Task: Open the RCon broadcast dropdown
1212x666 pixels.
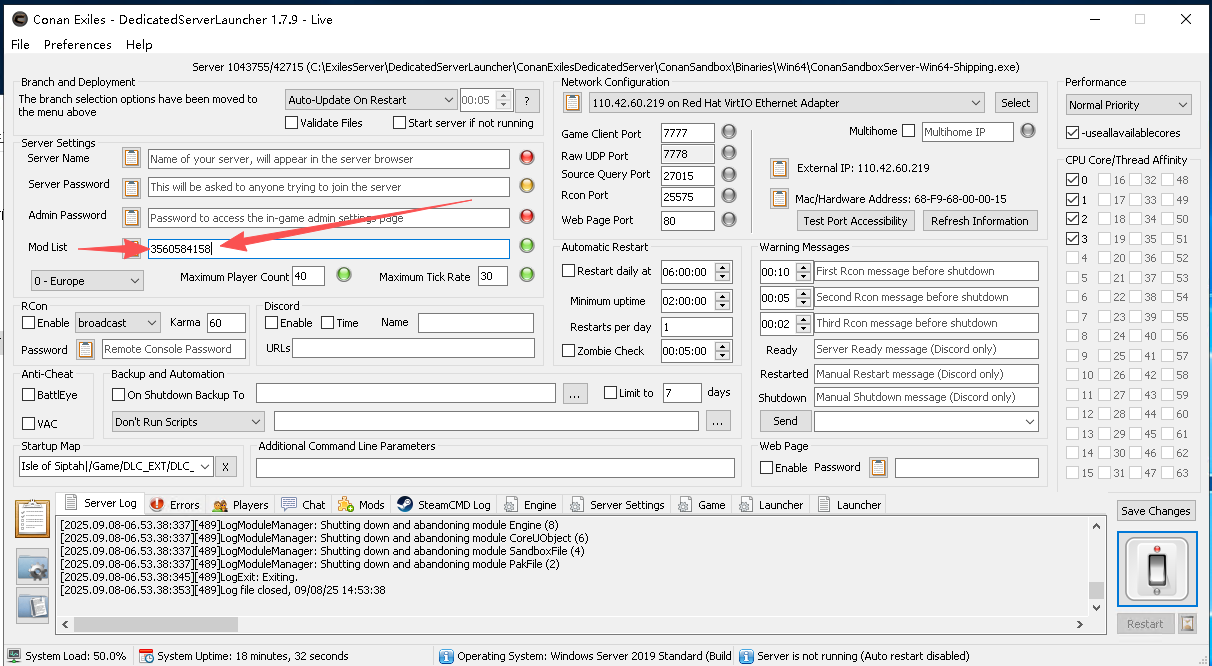Action: tap(117, 323)
